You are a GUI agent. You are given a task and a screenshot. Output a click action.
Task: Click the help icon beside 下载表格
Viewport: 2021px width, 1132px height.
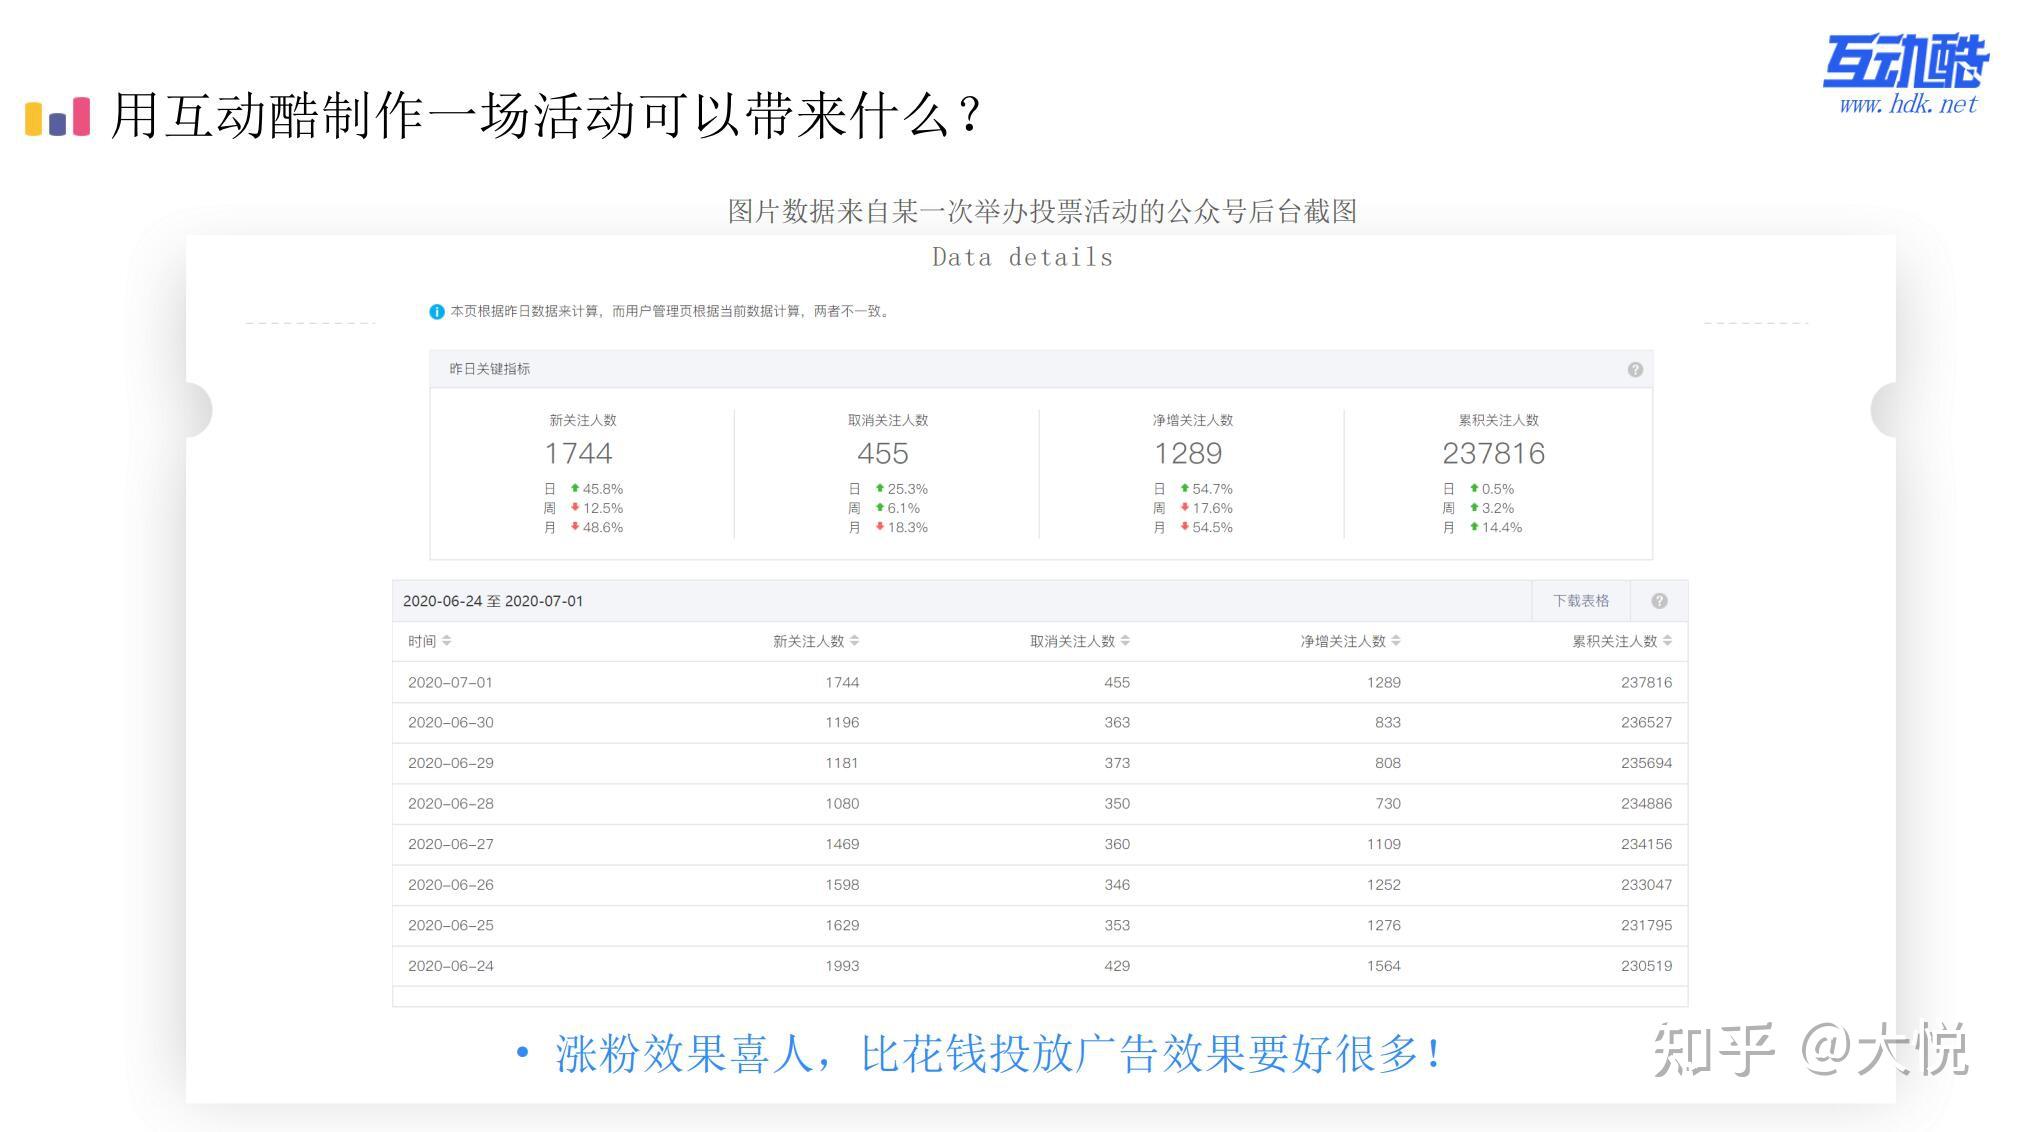tap(1658, 601)
